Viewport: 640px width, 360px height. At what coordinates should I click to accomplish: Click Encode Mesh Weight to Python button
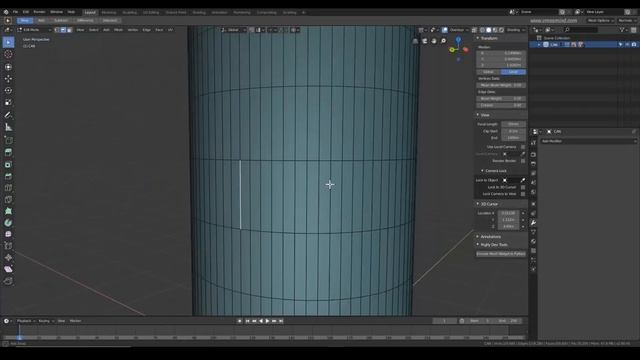tap(501, 254)
